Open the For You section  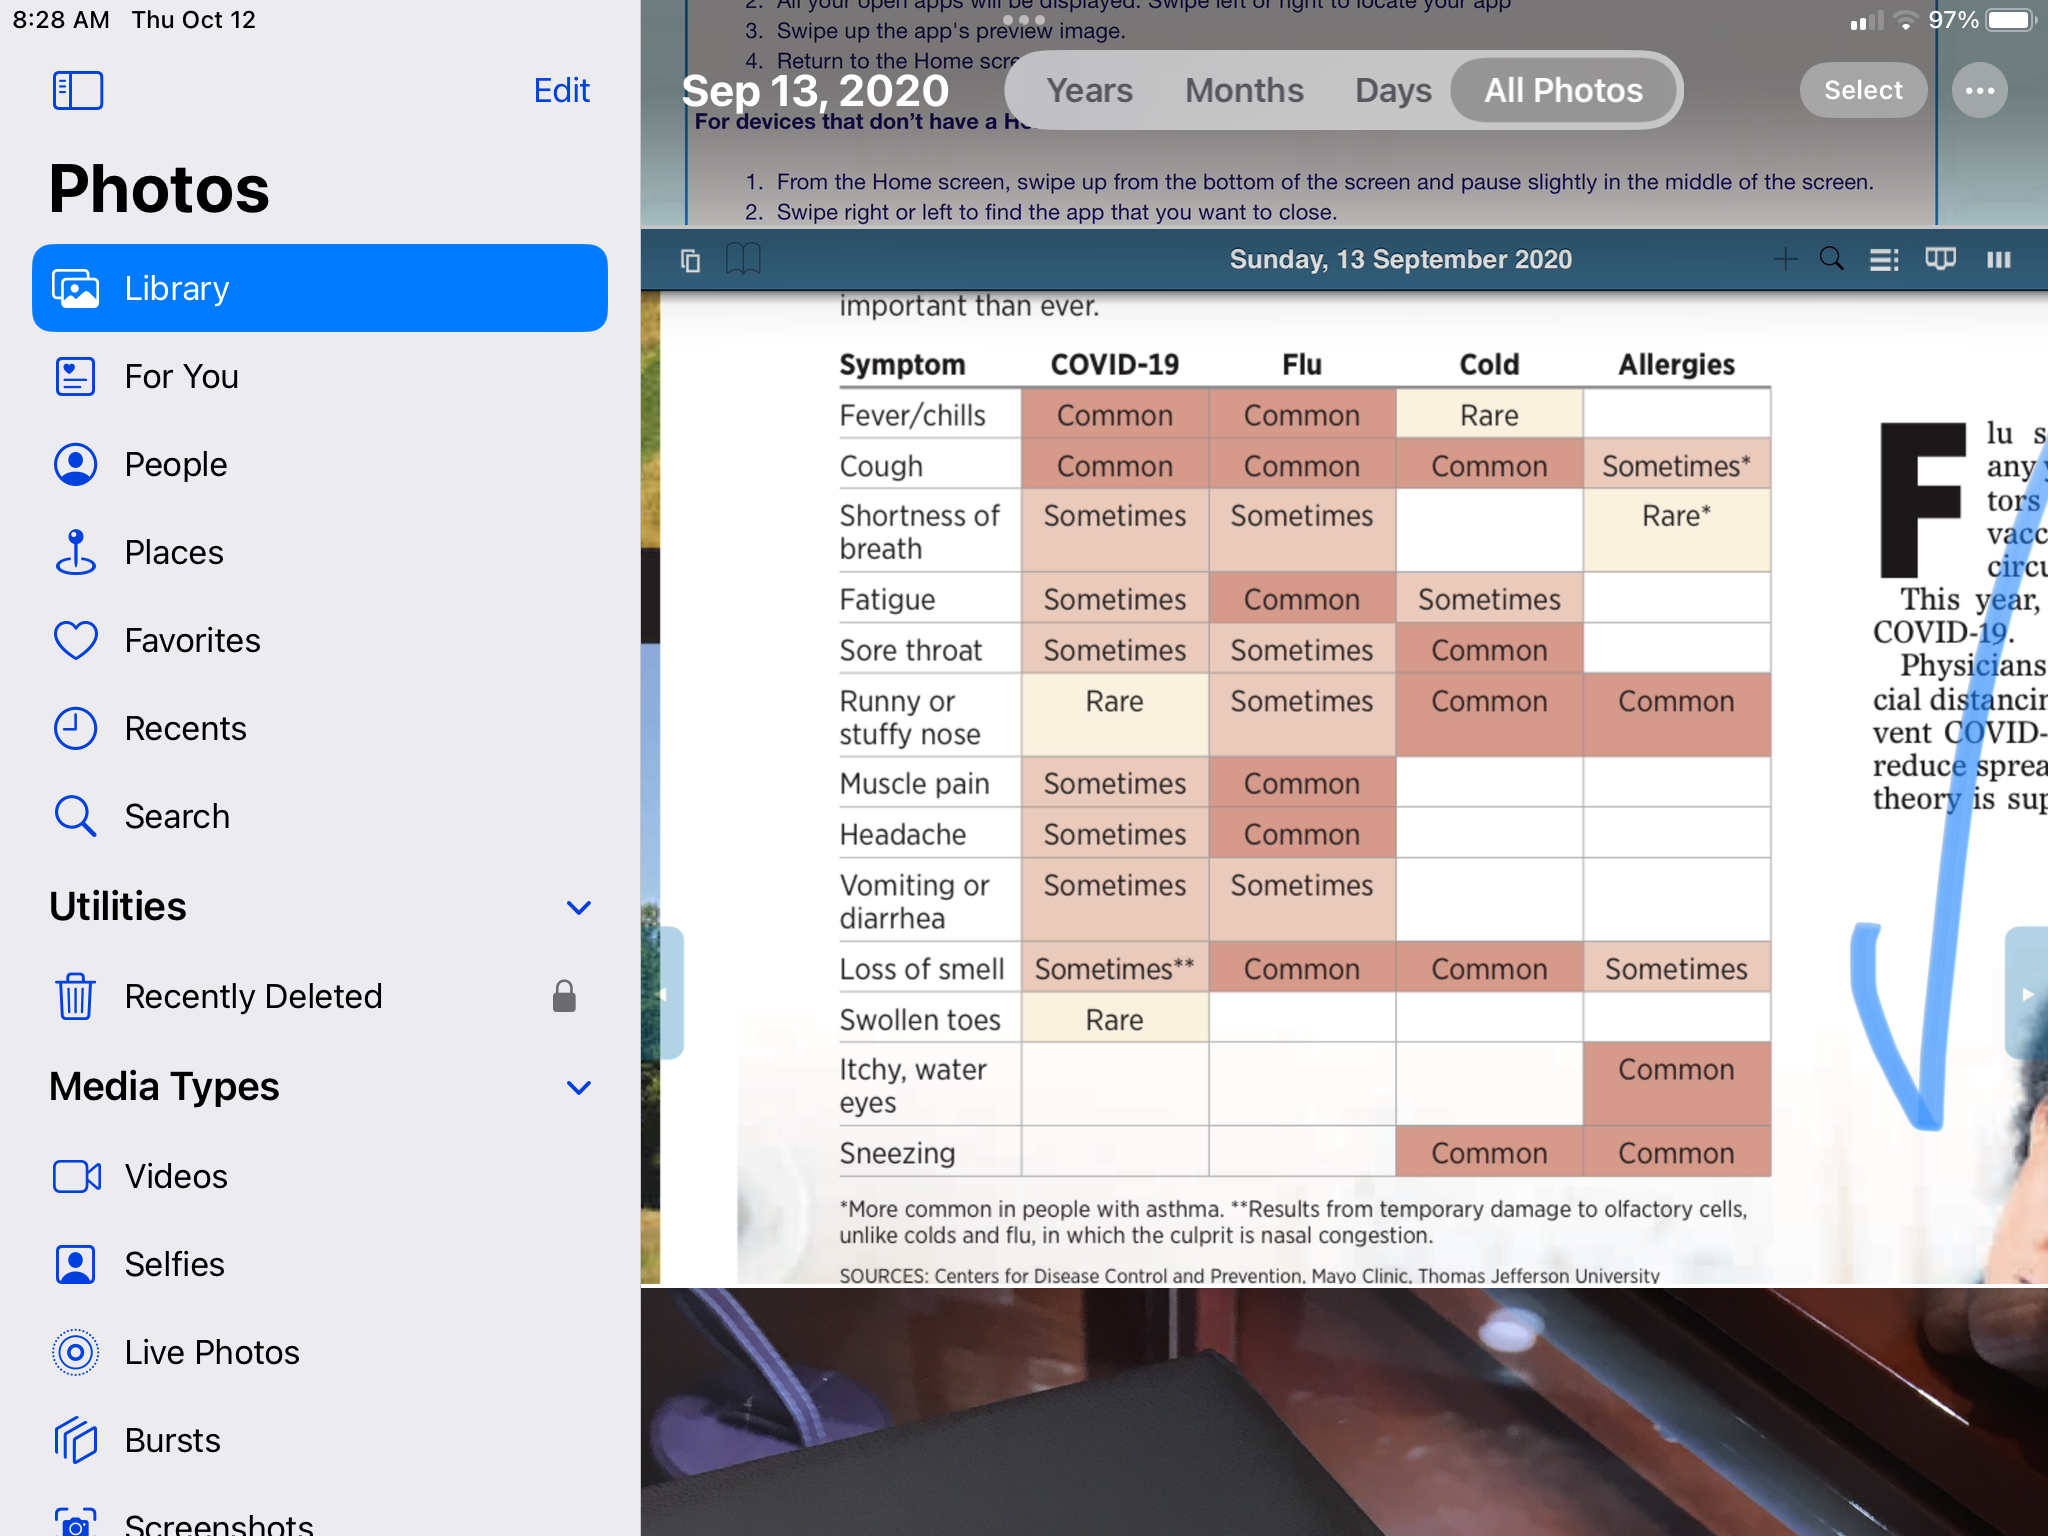181,376
